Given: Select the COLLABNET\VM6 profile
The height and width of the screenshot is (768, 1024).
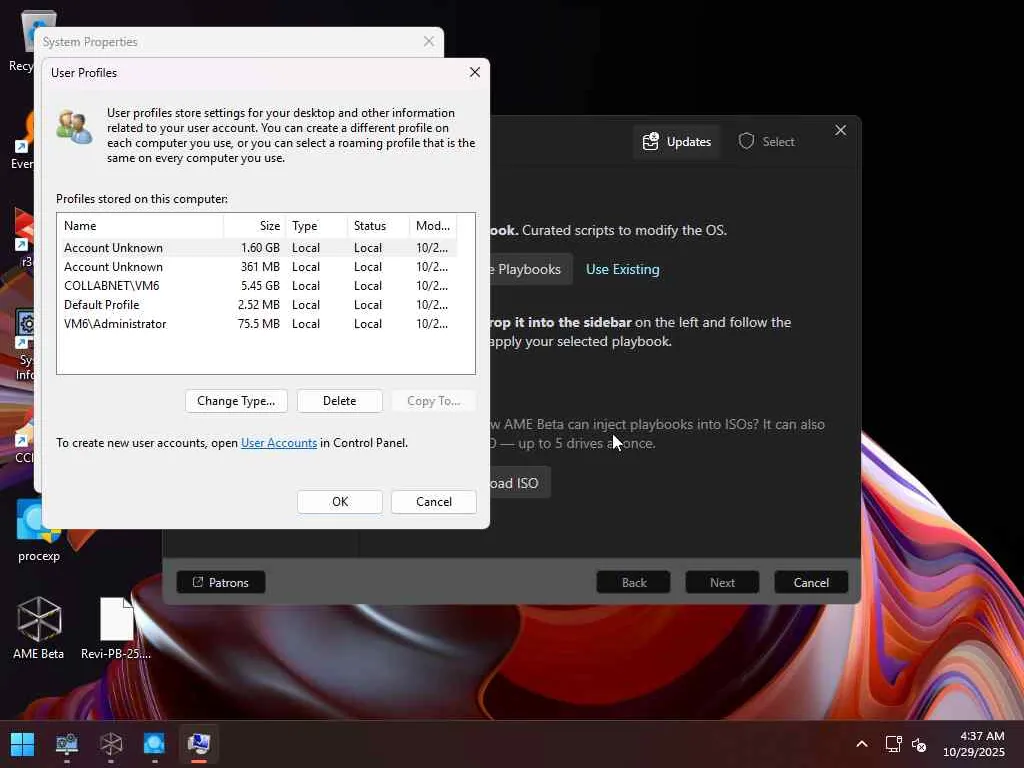Looking at the screenshot, I should [x=257, y=285].
